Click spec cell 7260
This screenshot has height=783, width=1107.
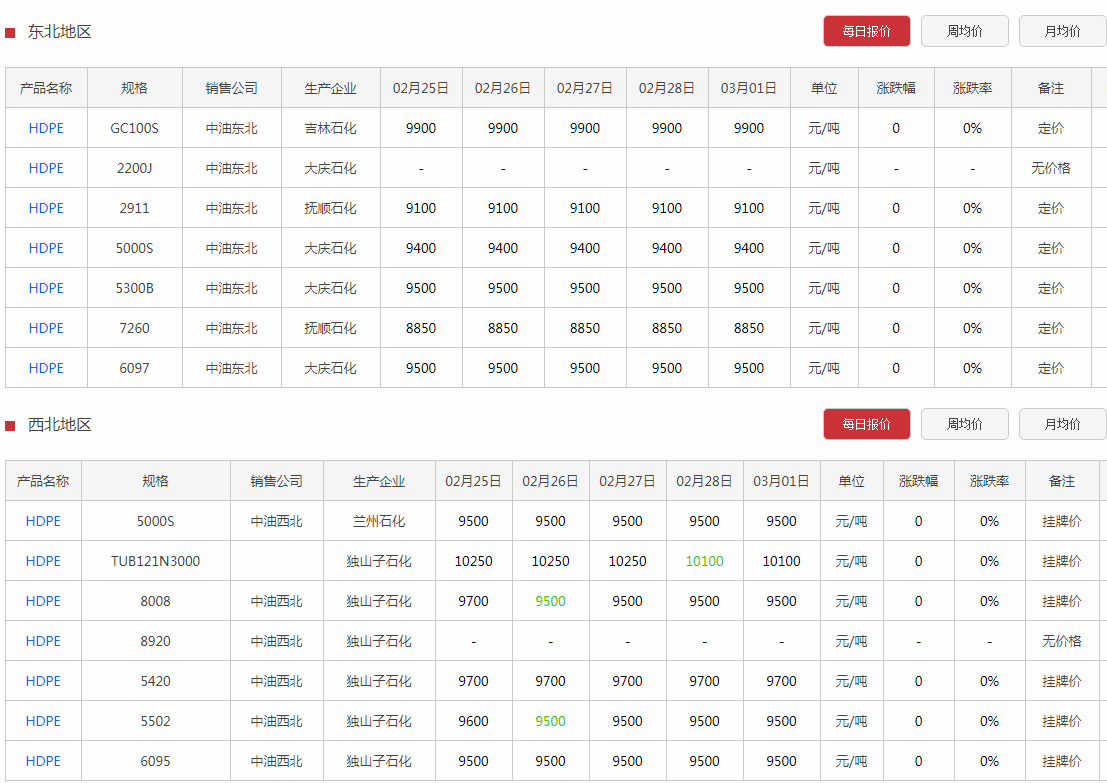(134, 328)
